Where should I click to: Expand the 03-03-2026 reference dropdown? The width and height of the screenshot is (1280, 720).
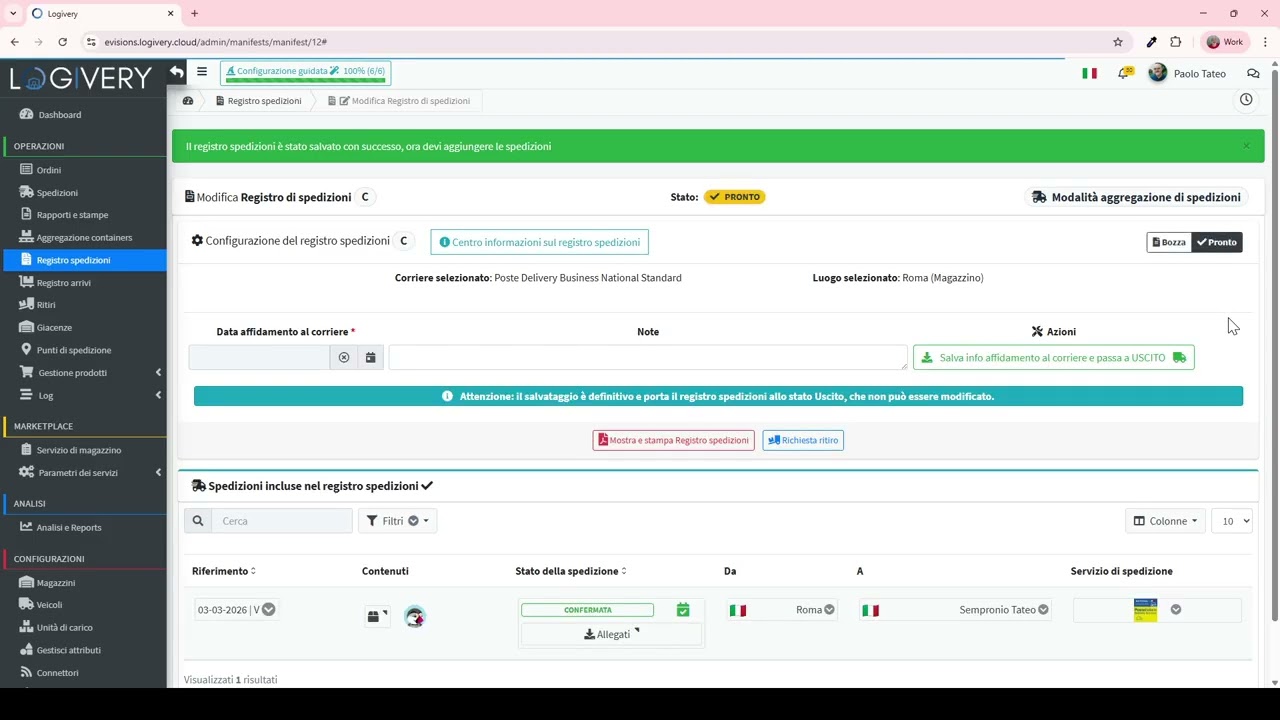click(x=268, y=610)
